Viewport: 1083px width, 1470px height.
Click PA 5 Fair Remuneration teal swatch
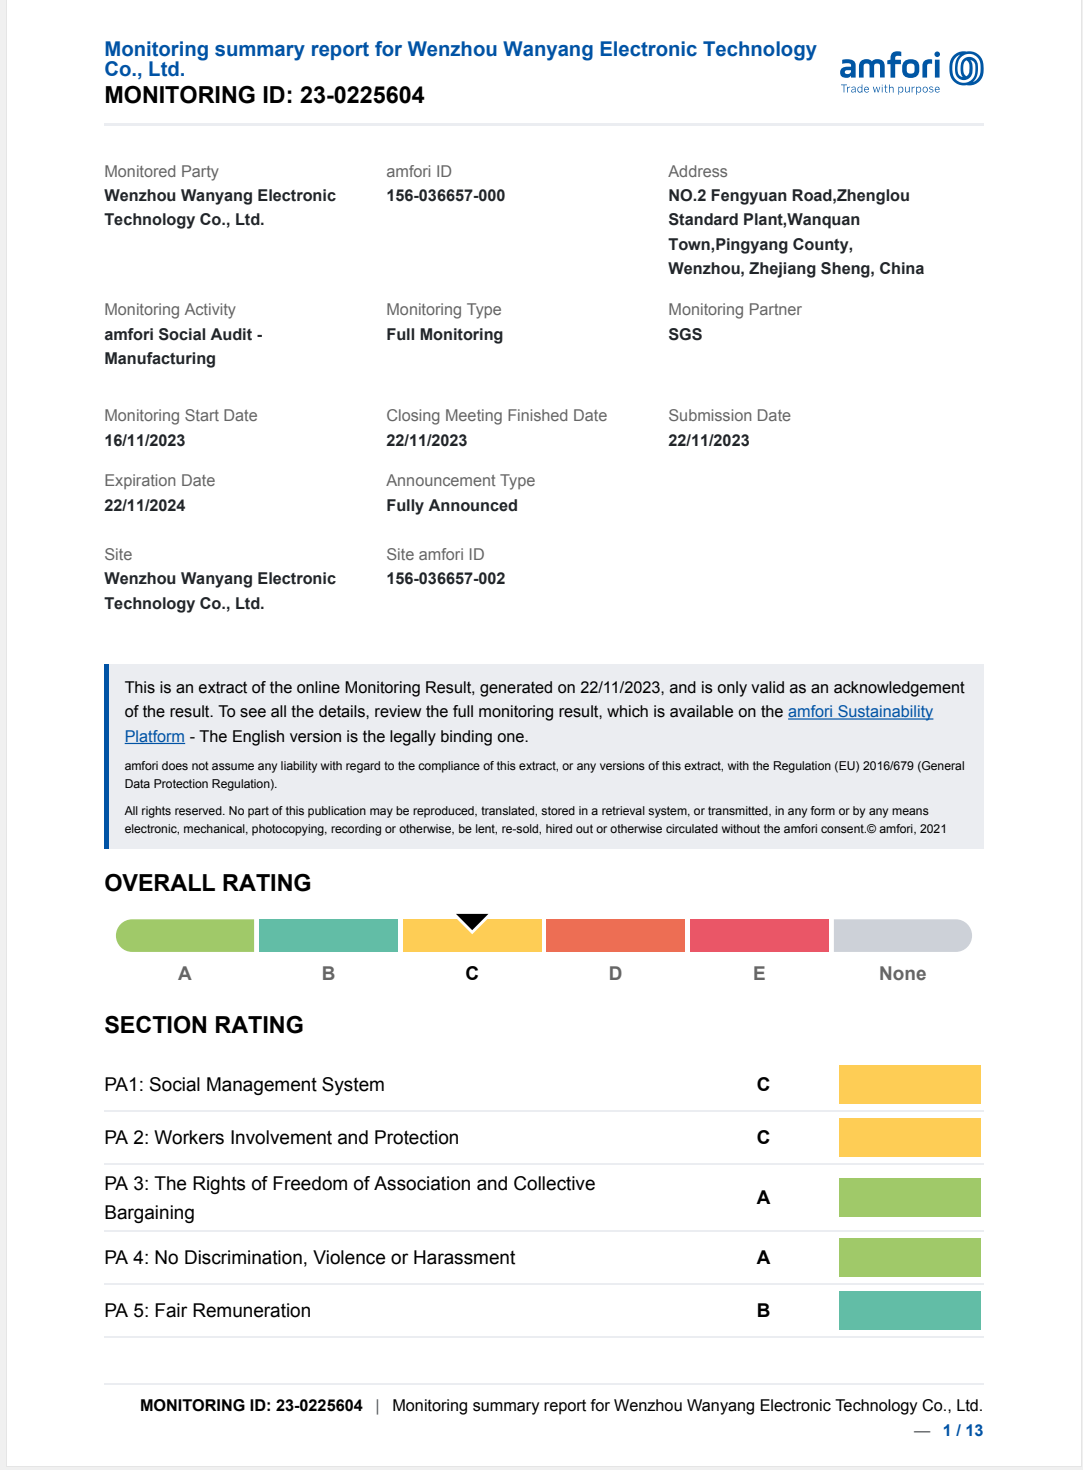(910, 1311)
